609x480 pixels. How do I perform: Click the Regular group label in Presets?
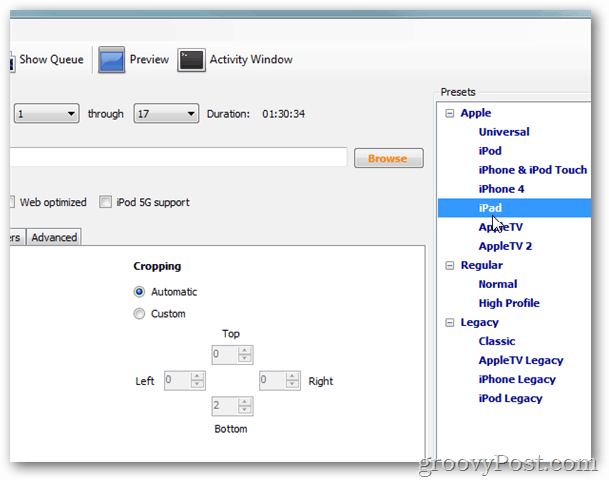(482, 265)
